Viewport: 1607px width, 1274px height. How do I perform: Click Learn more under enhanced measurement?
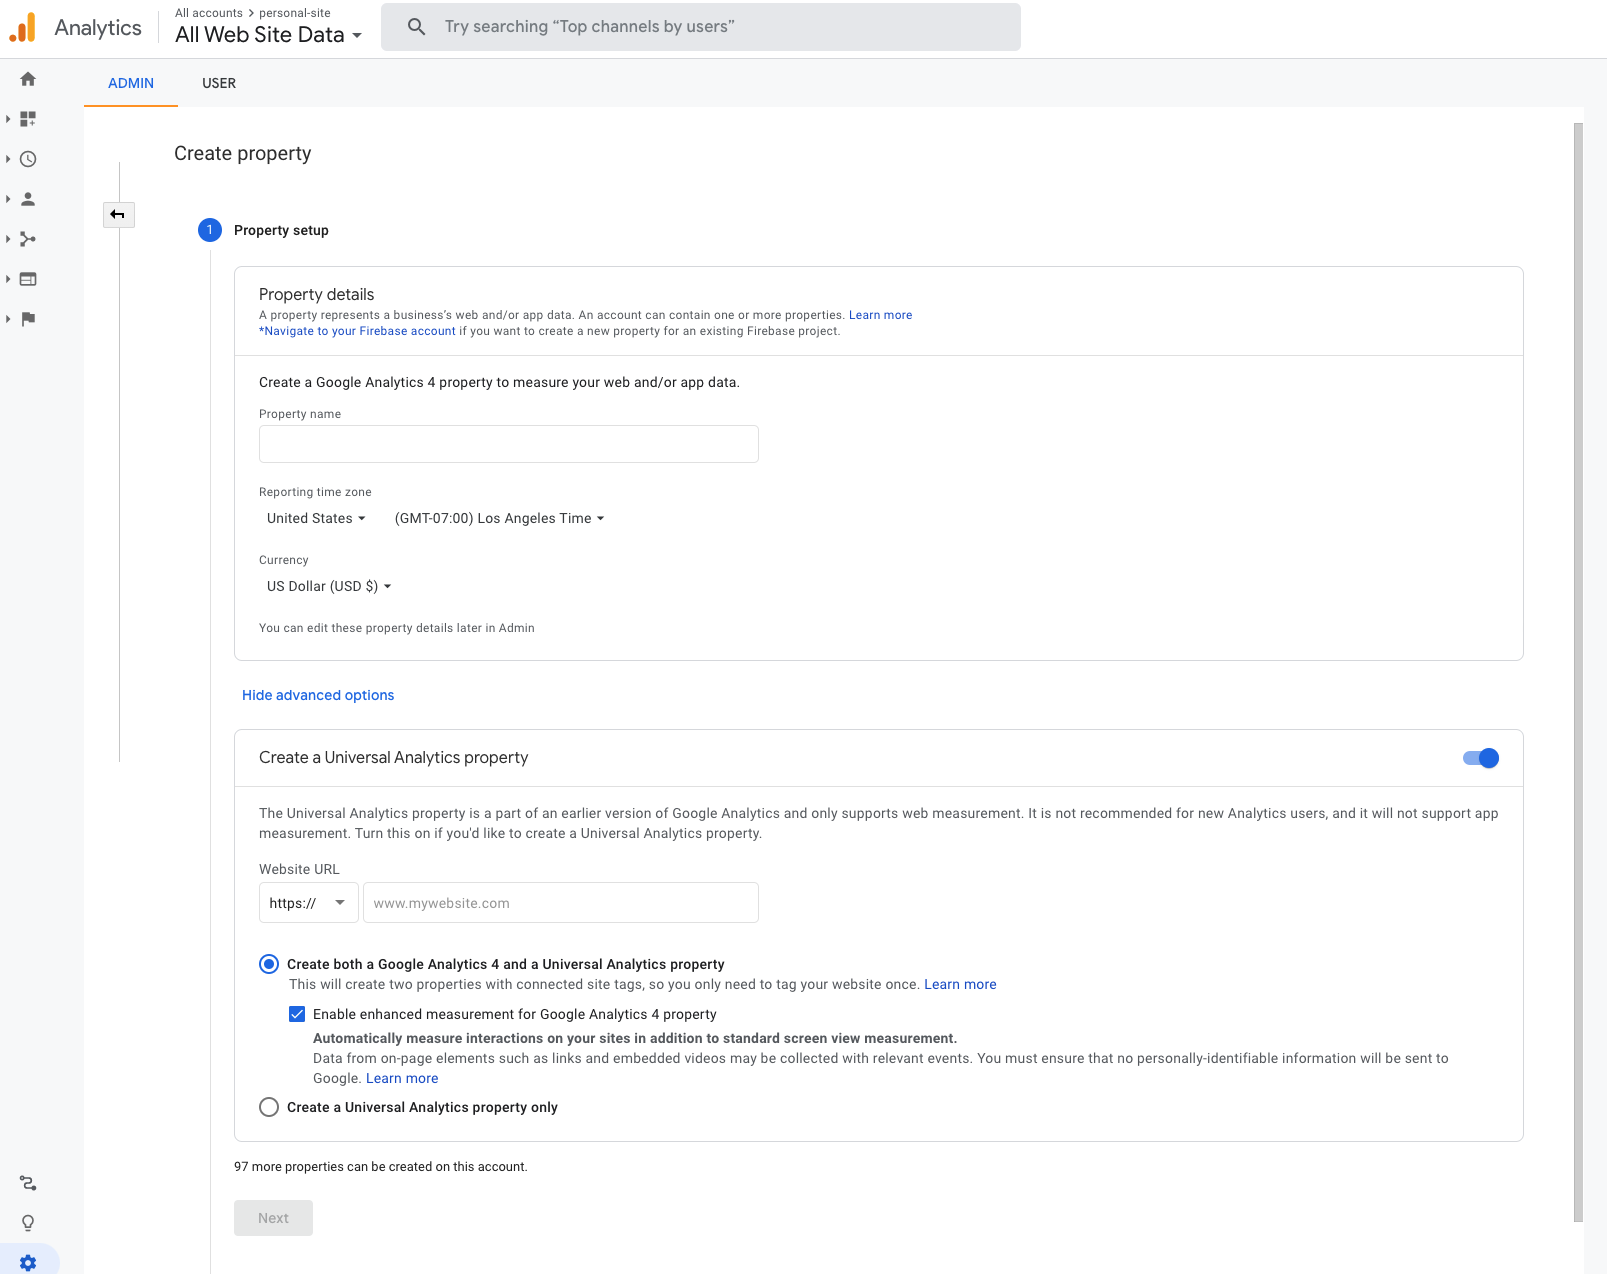pos(402,1078)
